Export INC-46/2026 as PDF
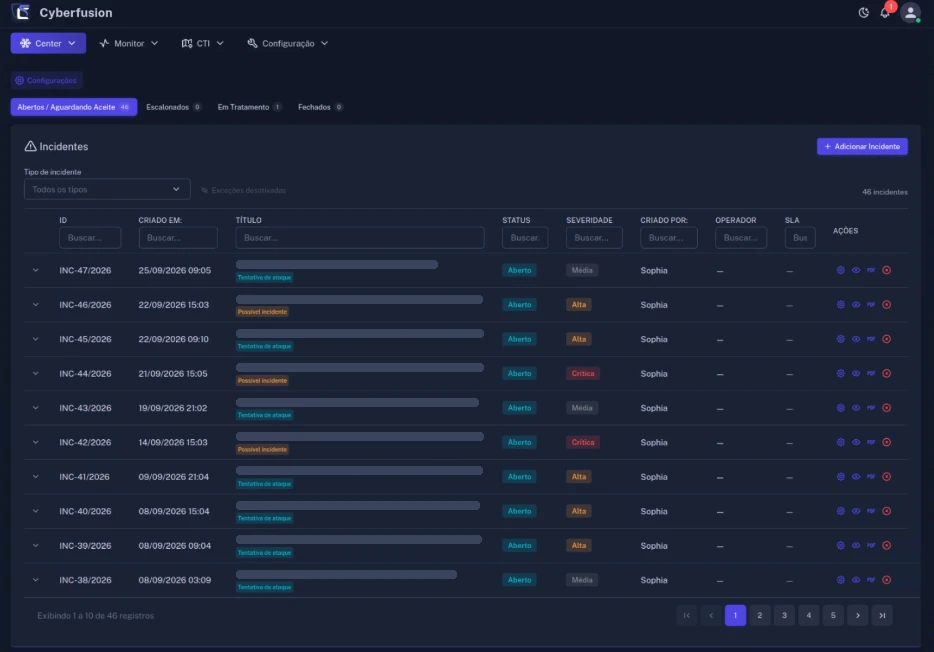This screenshot has width=934, height=652. (x=871, y=305)
